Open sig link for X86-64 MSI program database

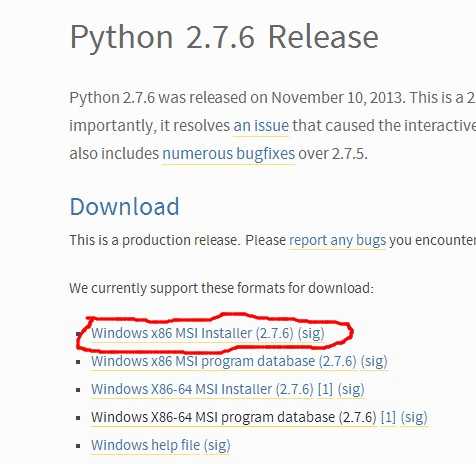pos(414,417)
